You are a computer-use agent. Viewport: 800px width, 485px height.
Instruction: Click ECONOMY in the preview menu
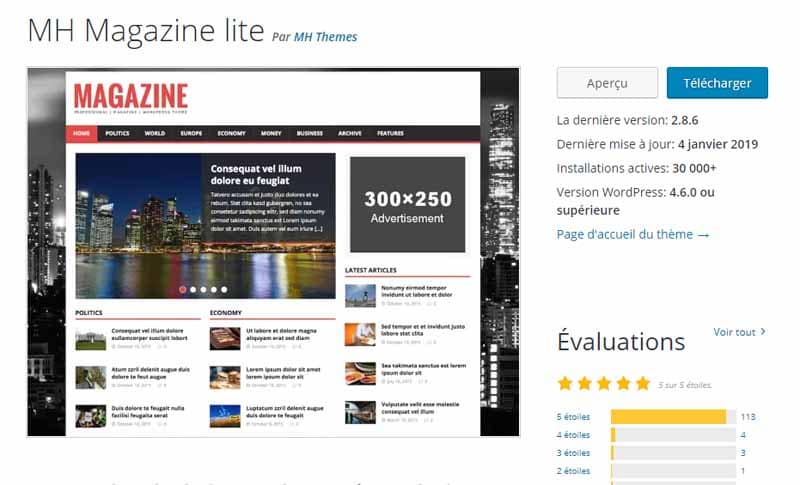pyautogui.click(x=232, y=133)
